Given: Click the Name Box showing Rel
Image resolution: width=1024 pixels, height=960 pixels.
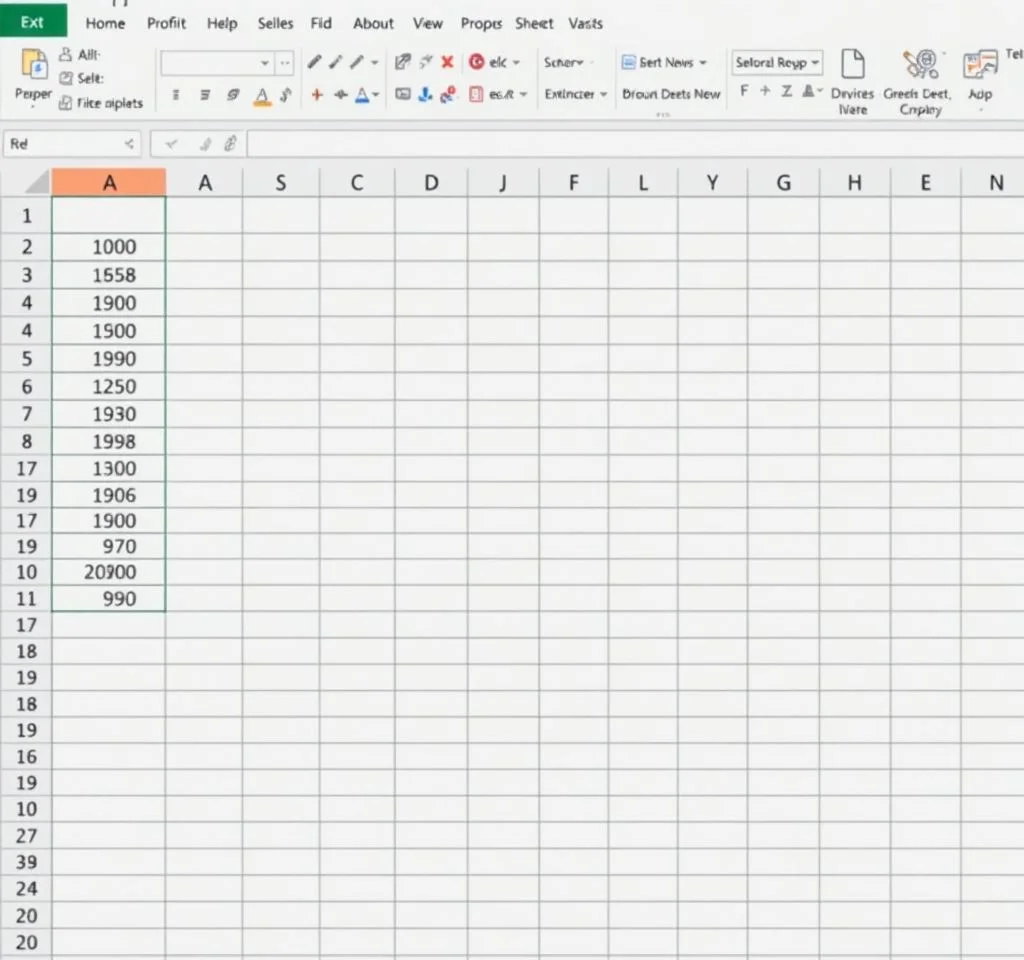Looking at the screenshot, I should [70, 144].
